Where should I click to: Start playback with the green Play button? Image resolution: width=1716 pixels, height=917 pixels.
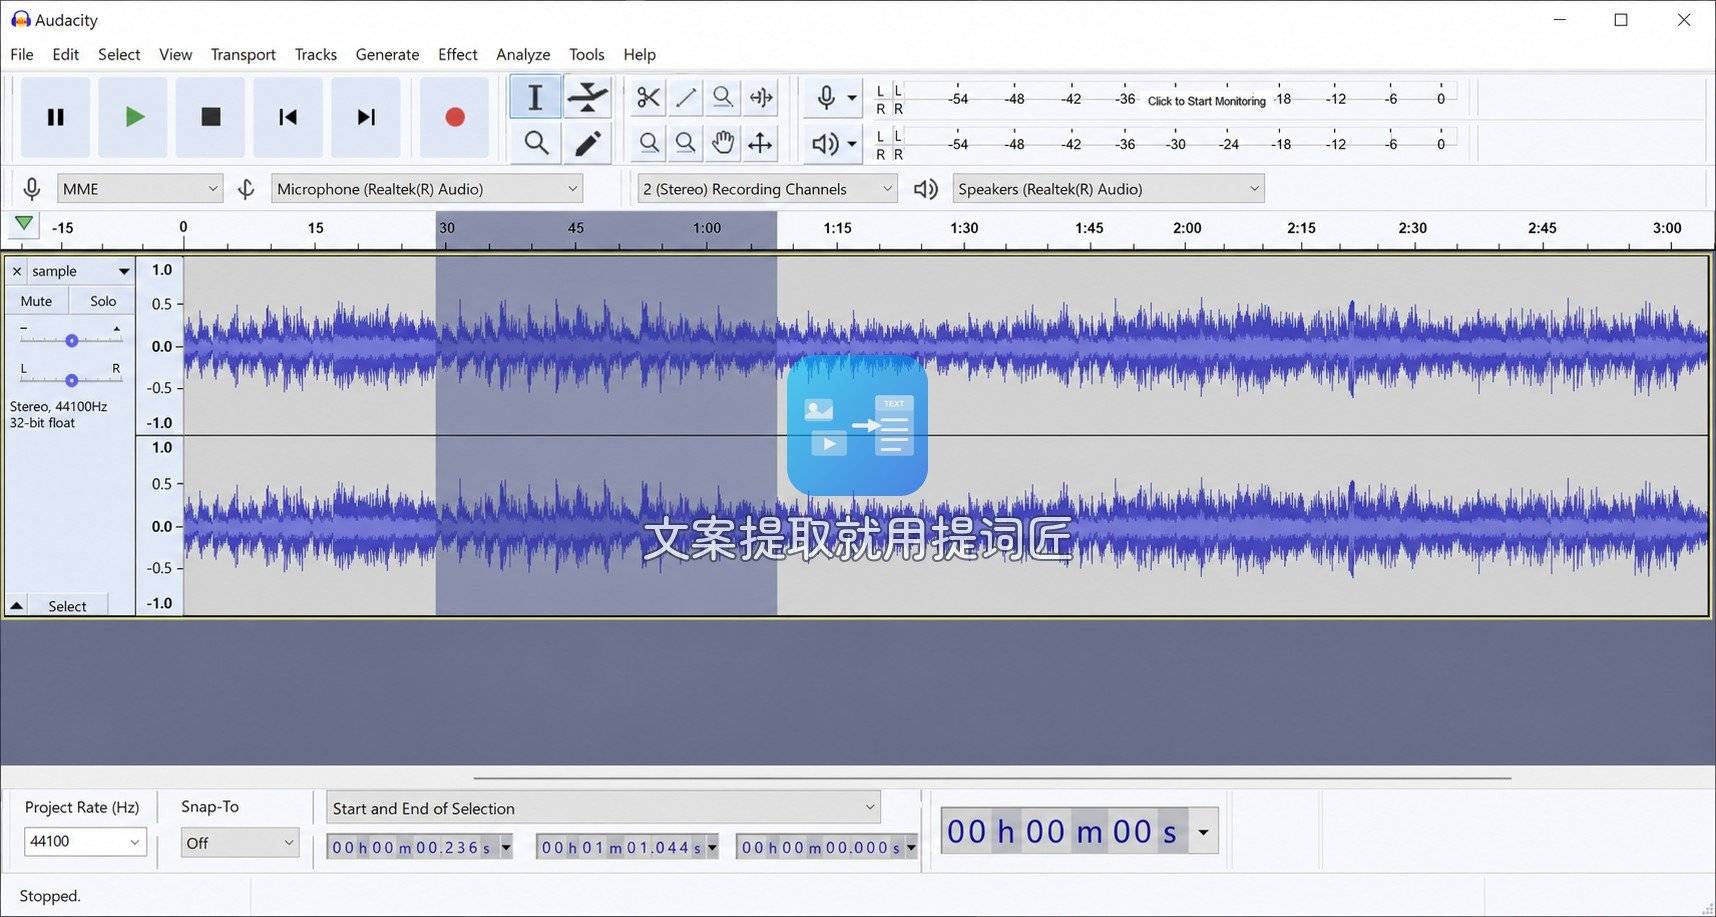[x=134, y=117]
